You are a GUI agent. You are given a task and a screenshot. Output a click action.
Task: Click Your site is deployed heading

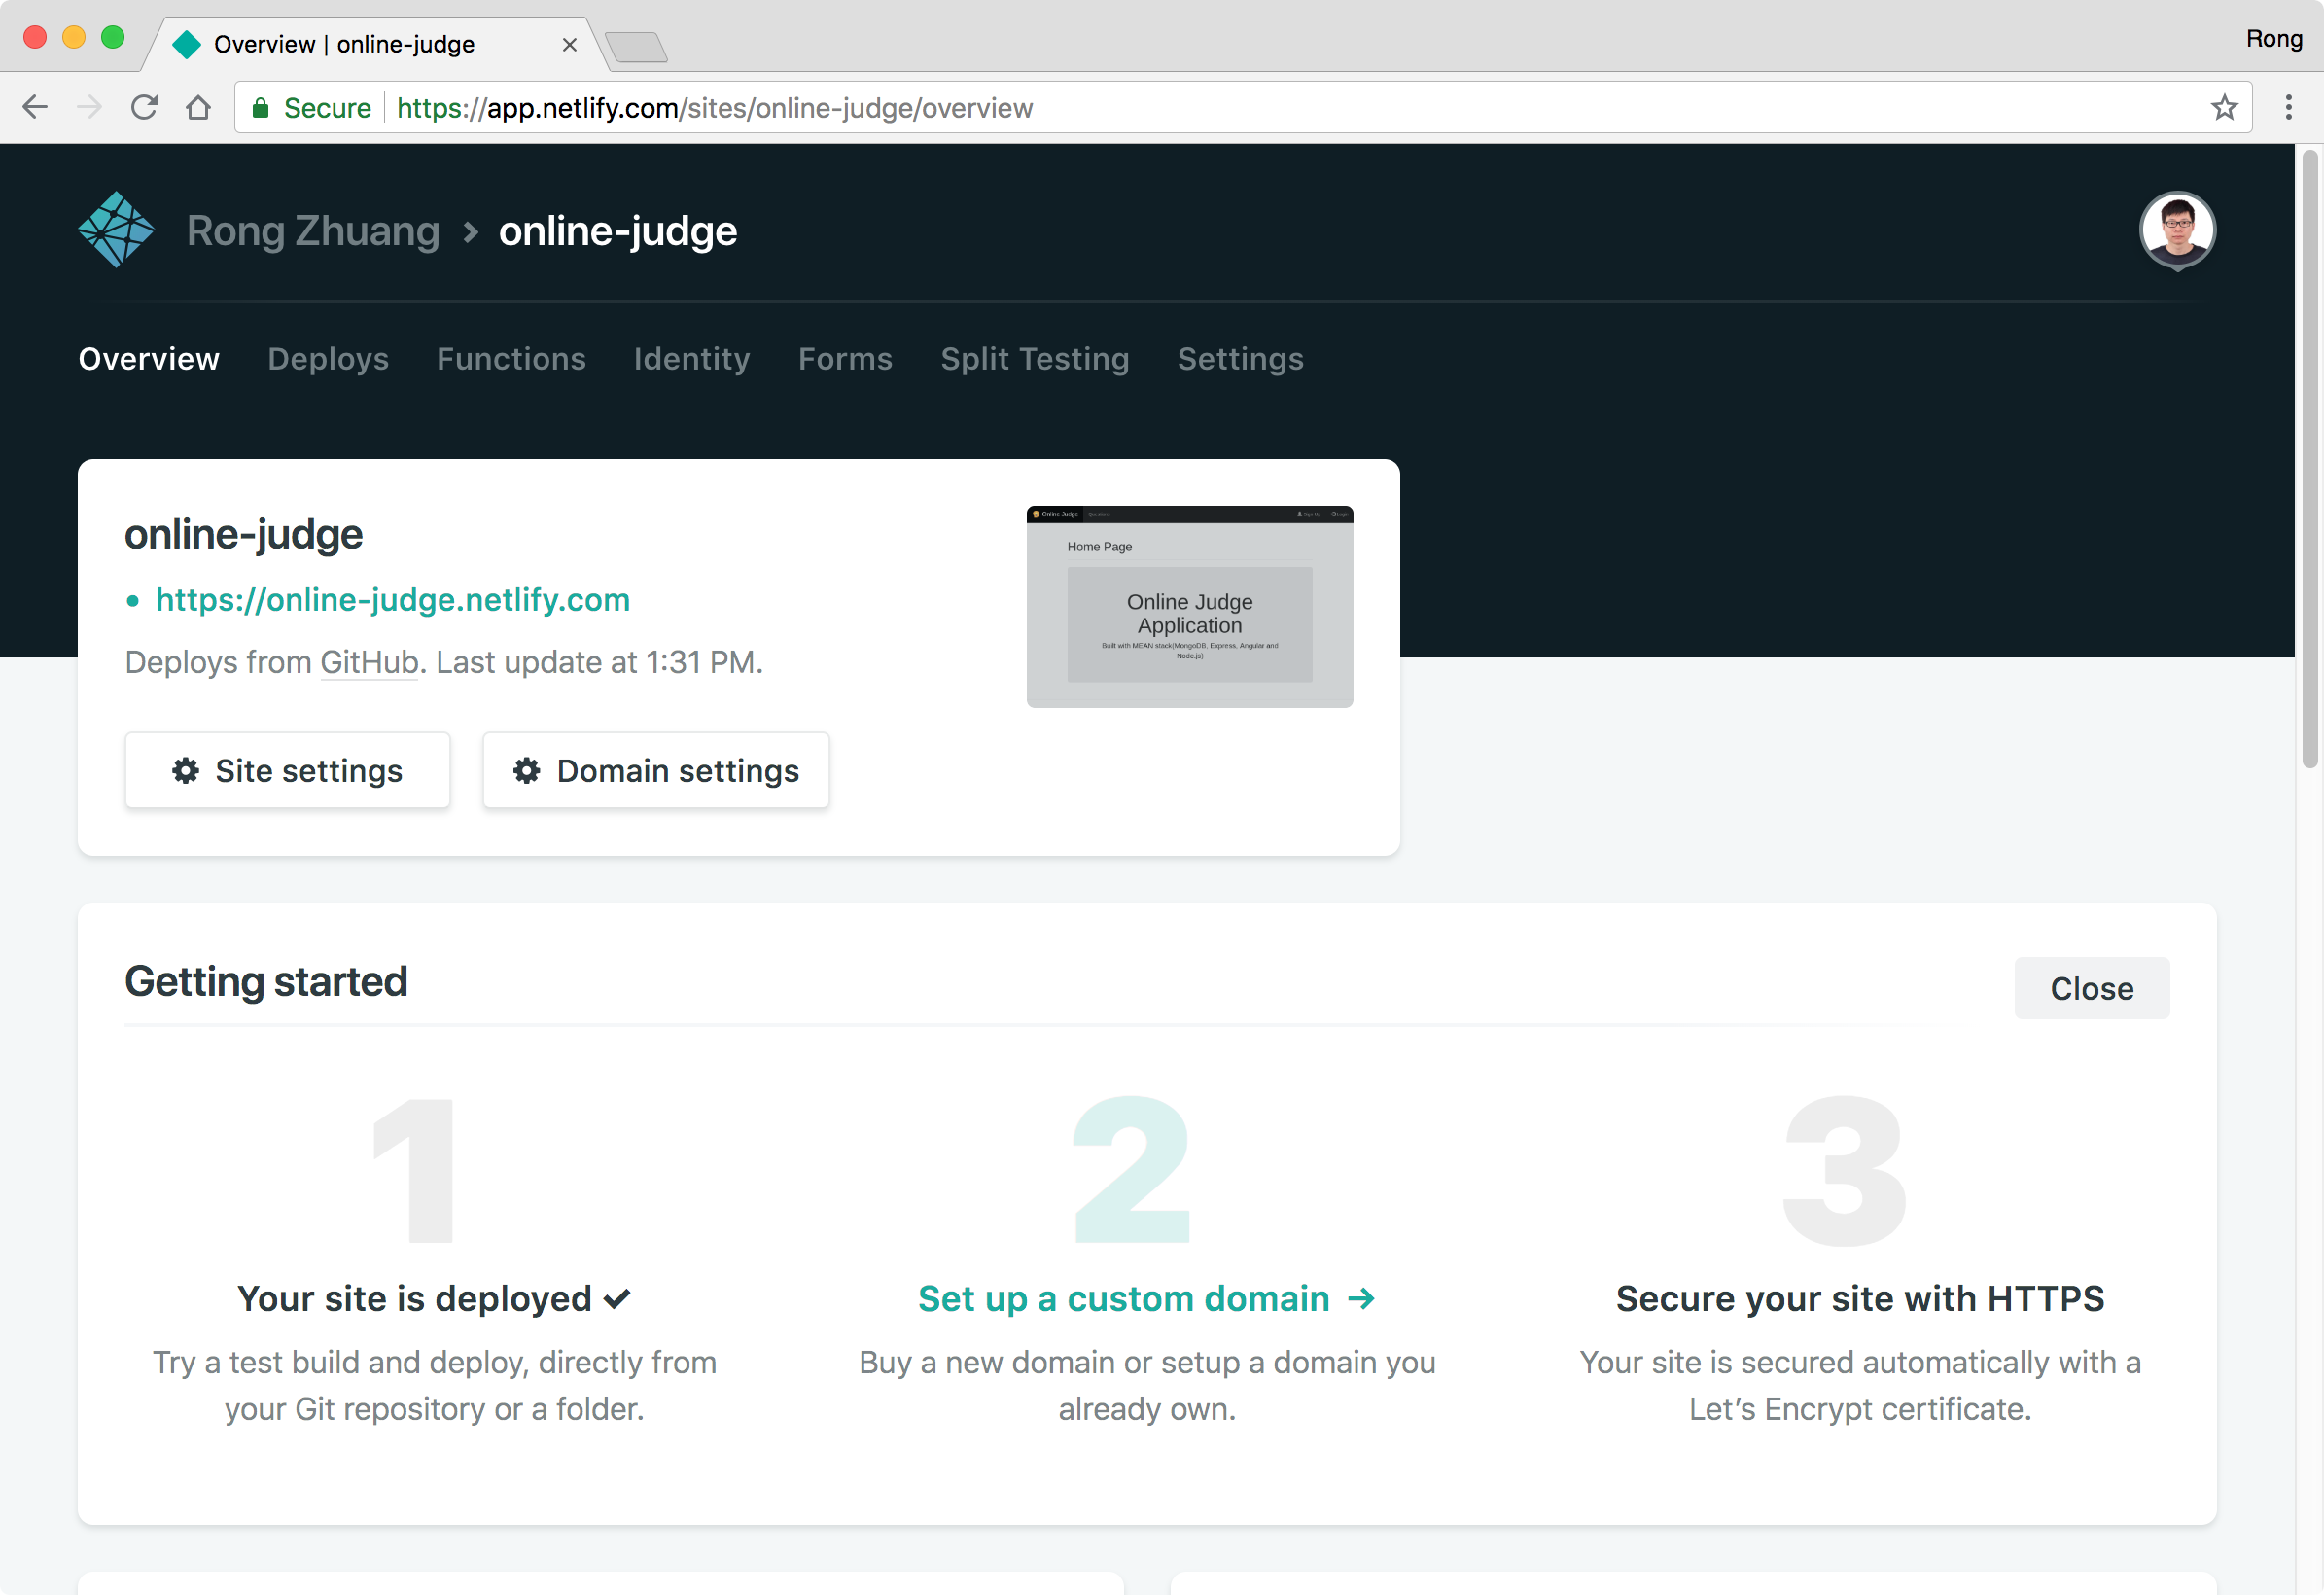point(433,1297)
